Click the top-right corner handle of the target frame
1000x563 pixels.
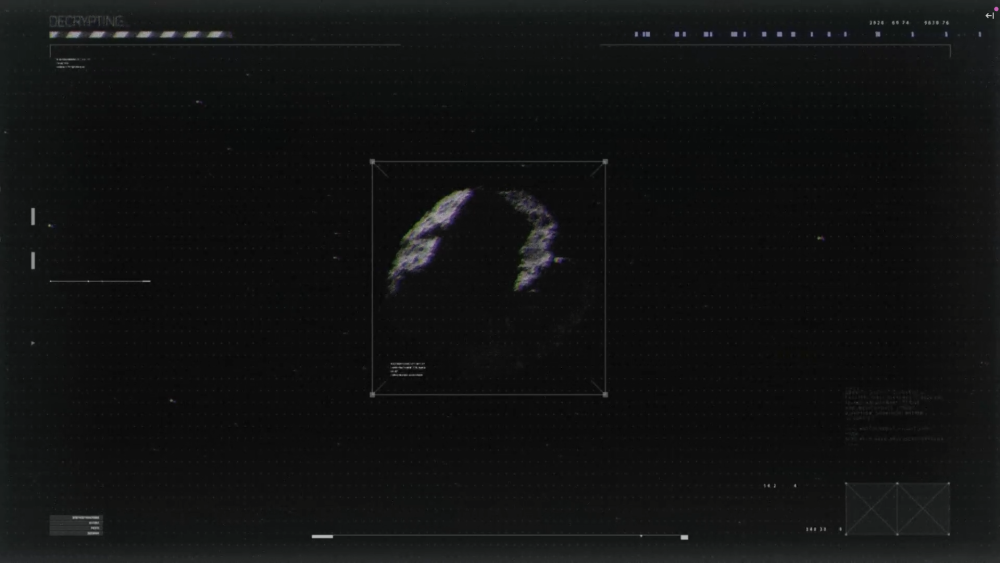point(605,162)
